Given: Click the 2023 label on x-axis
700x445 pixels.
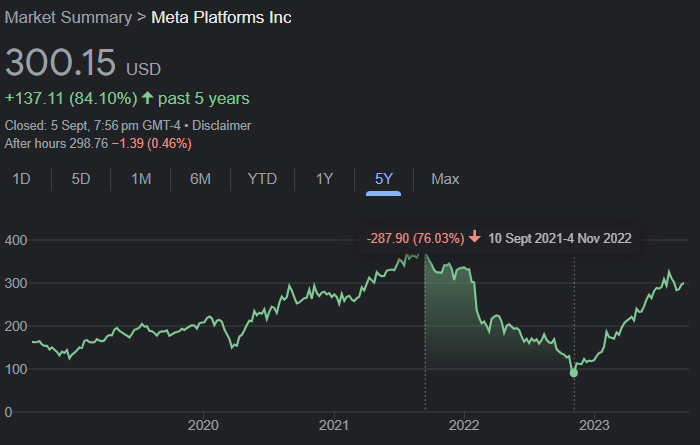Looking at the screenshot, I should coord(594,423).
